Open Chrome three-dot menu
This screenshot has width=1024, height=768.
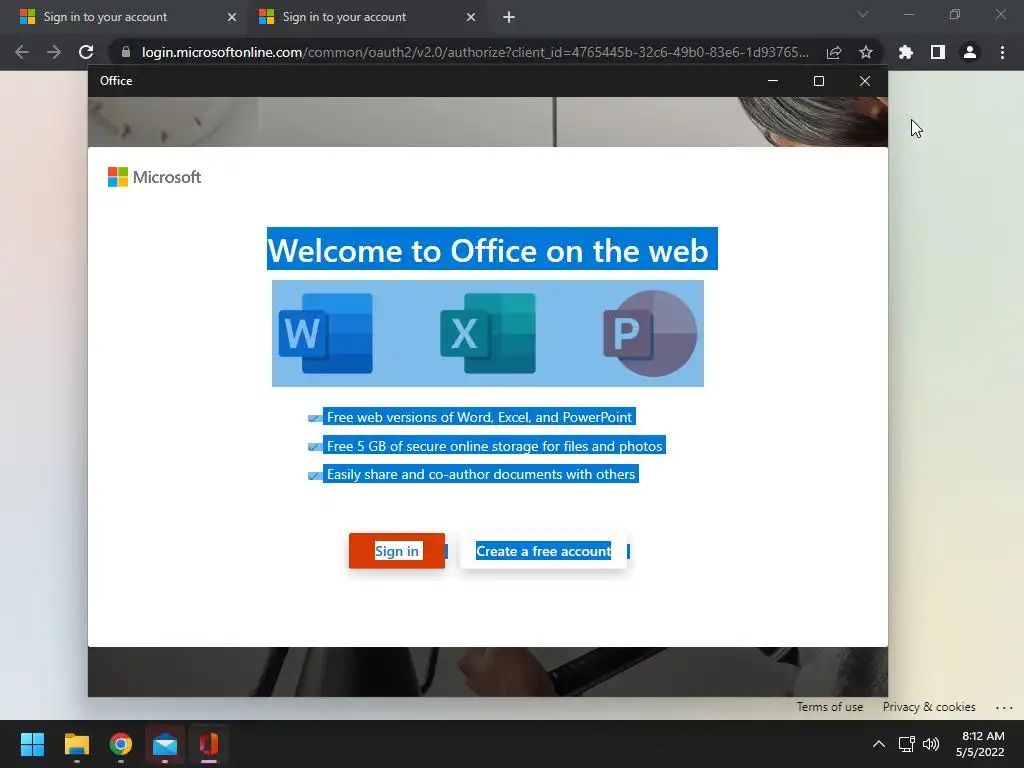(1002, 52)
